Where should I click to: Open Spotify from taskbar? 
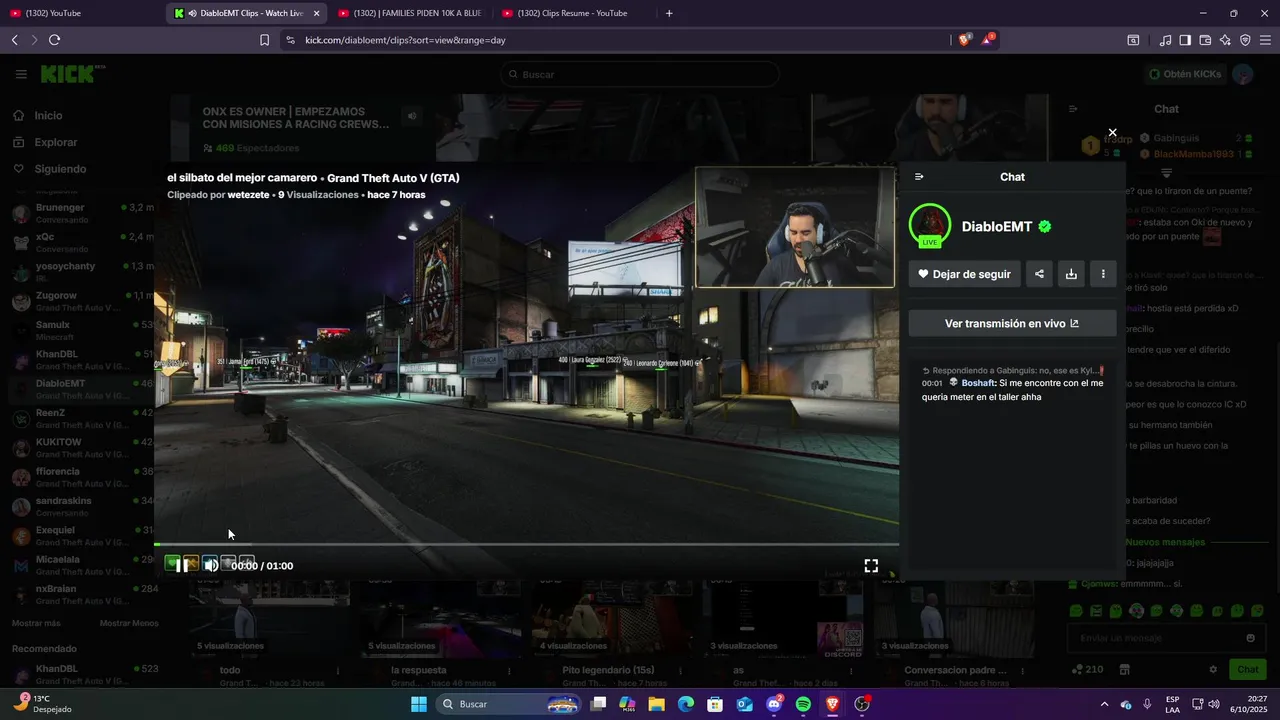pos(803,704)
